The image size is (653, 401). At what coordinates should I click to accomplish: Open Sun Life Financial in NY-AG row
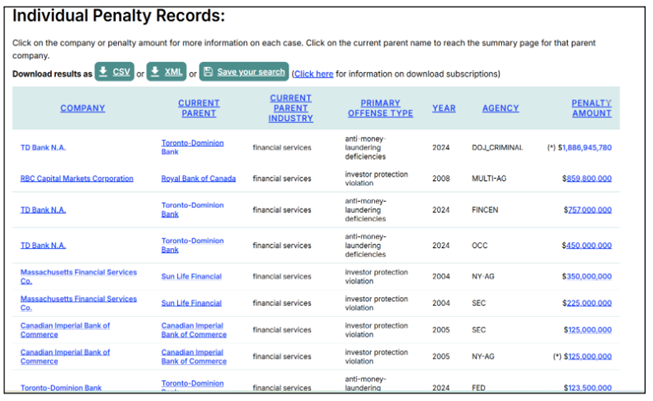pyautogui.click(x=191, y=276)
